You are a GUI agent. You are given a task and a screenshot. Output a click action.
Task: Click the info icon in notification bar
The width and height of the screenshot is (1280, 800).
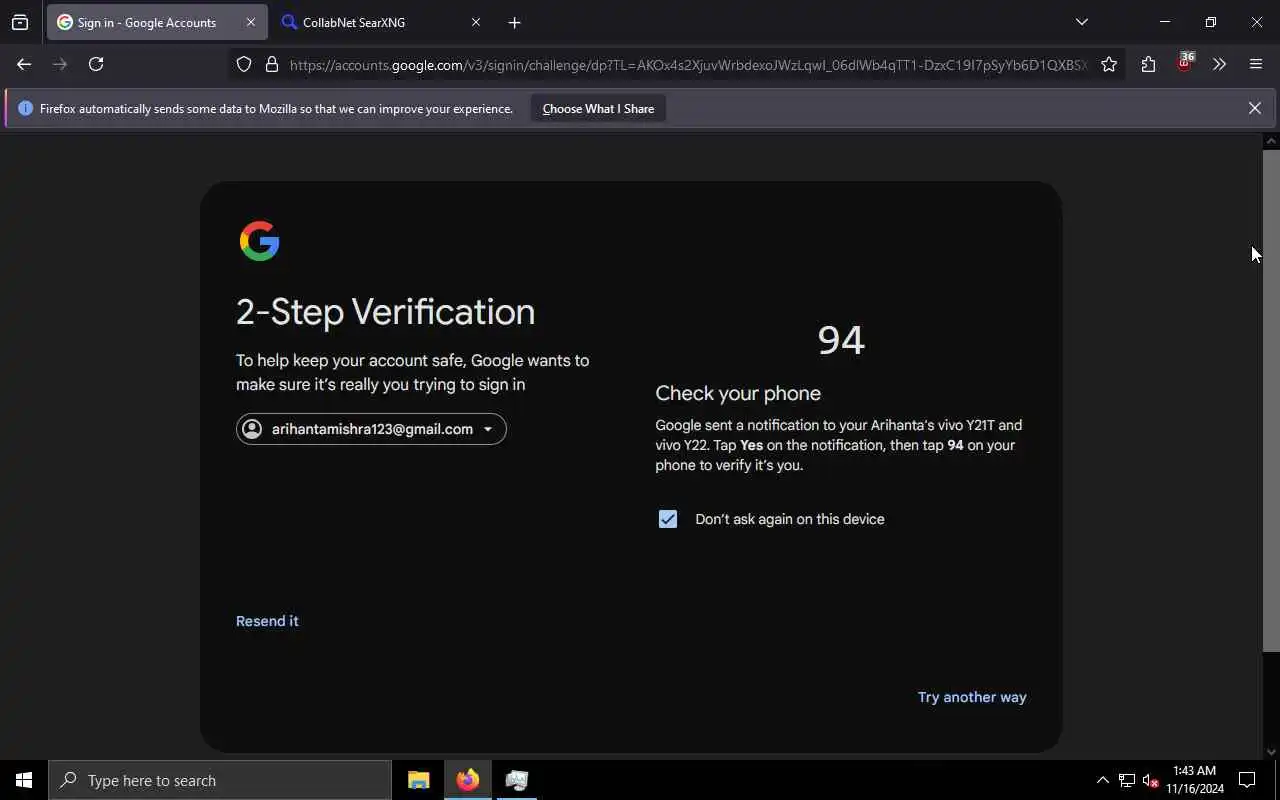(x=25, y=108)
